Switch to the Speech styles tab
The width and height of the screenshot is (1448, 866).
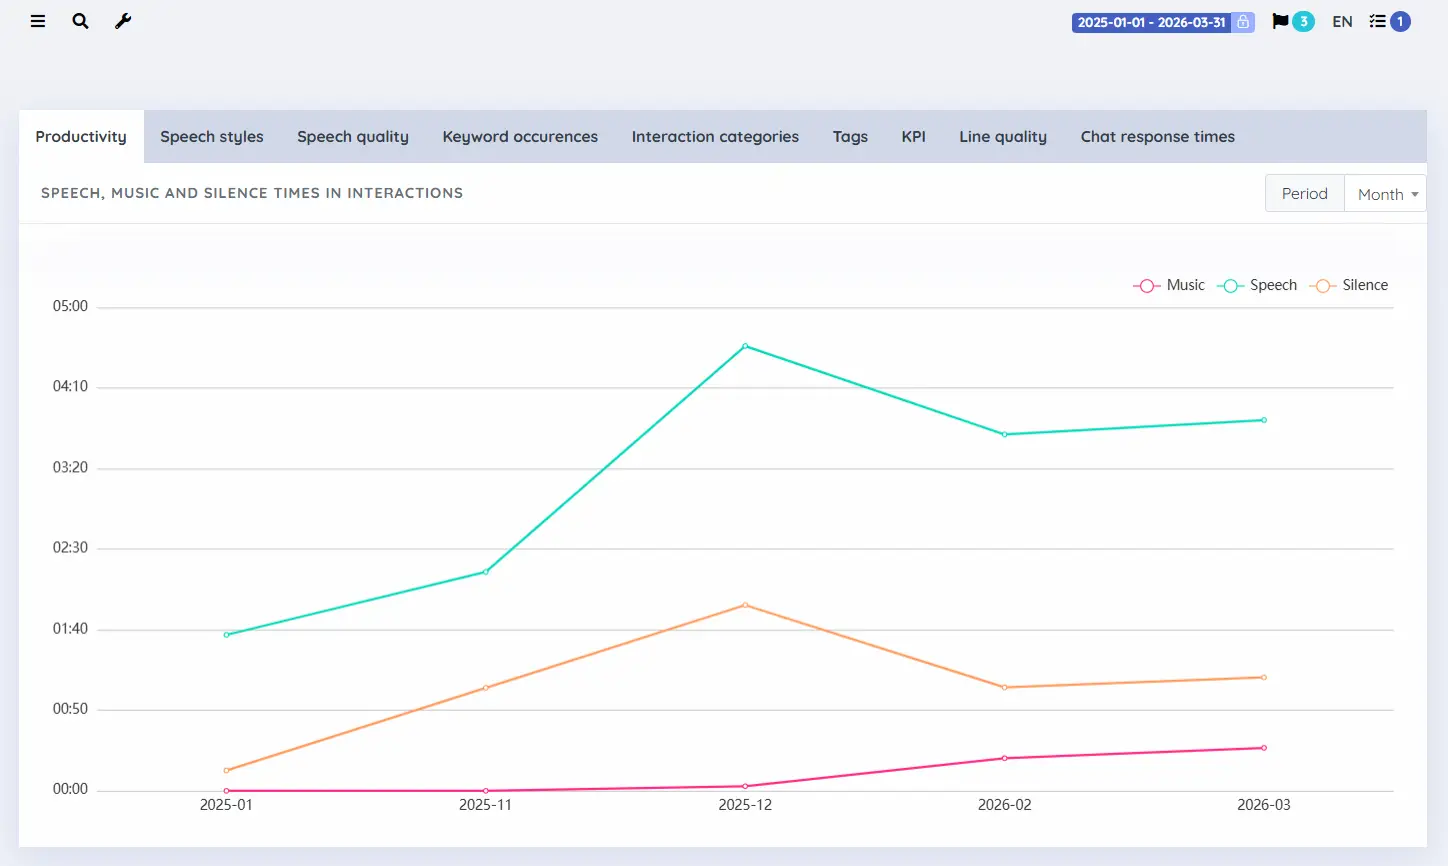(212, 137)
